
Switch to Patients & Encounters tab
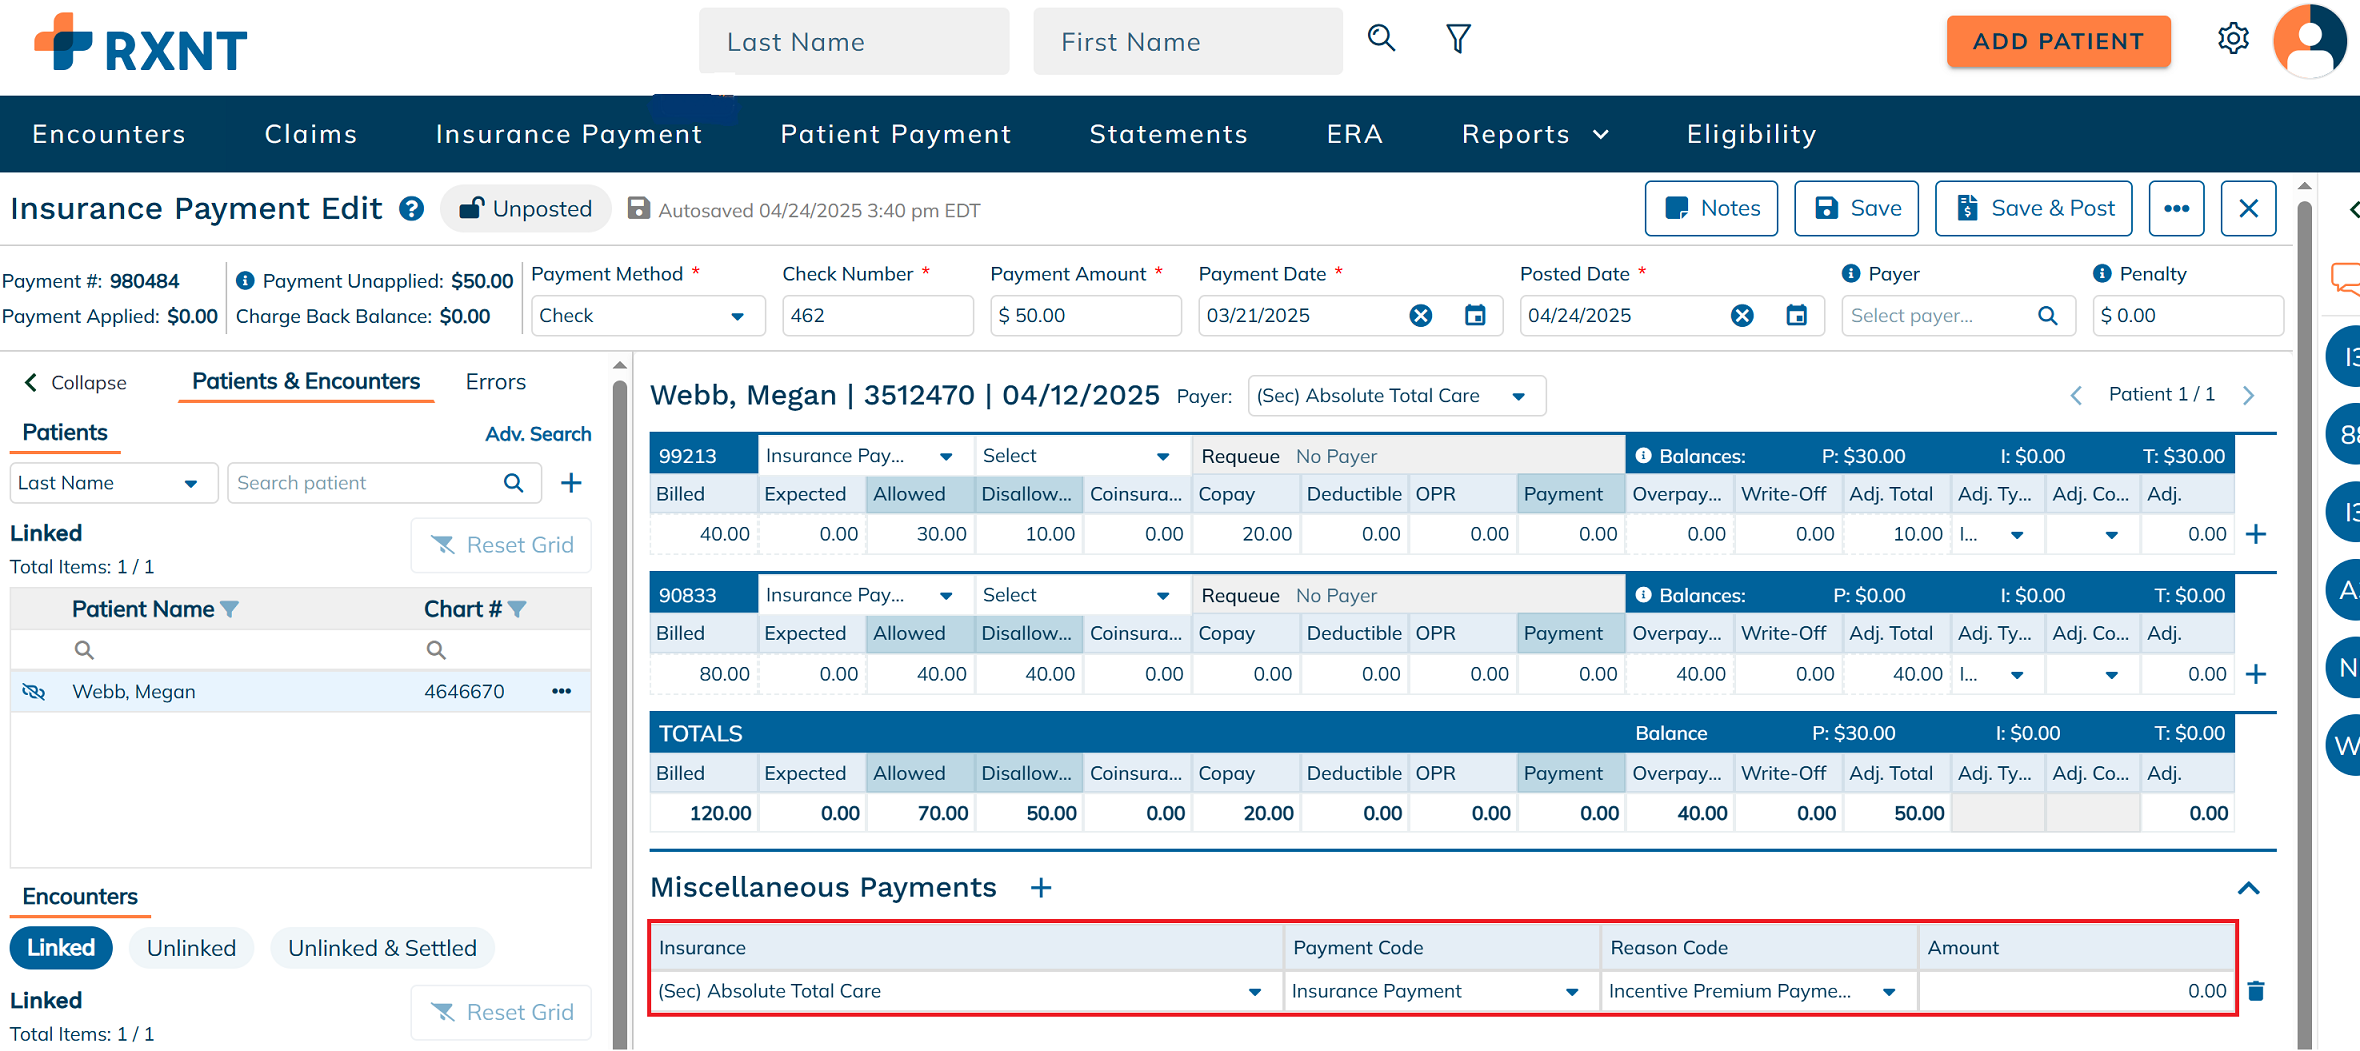(306, 382)
